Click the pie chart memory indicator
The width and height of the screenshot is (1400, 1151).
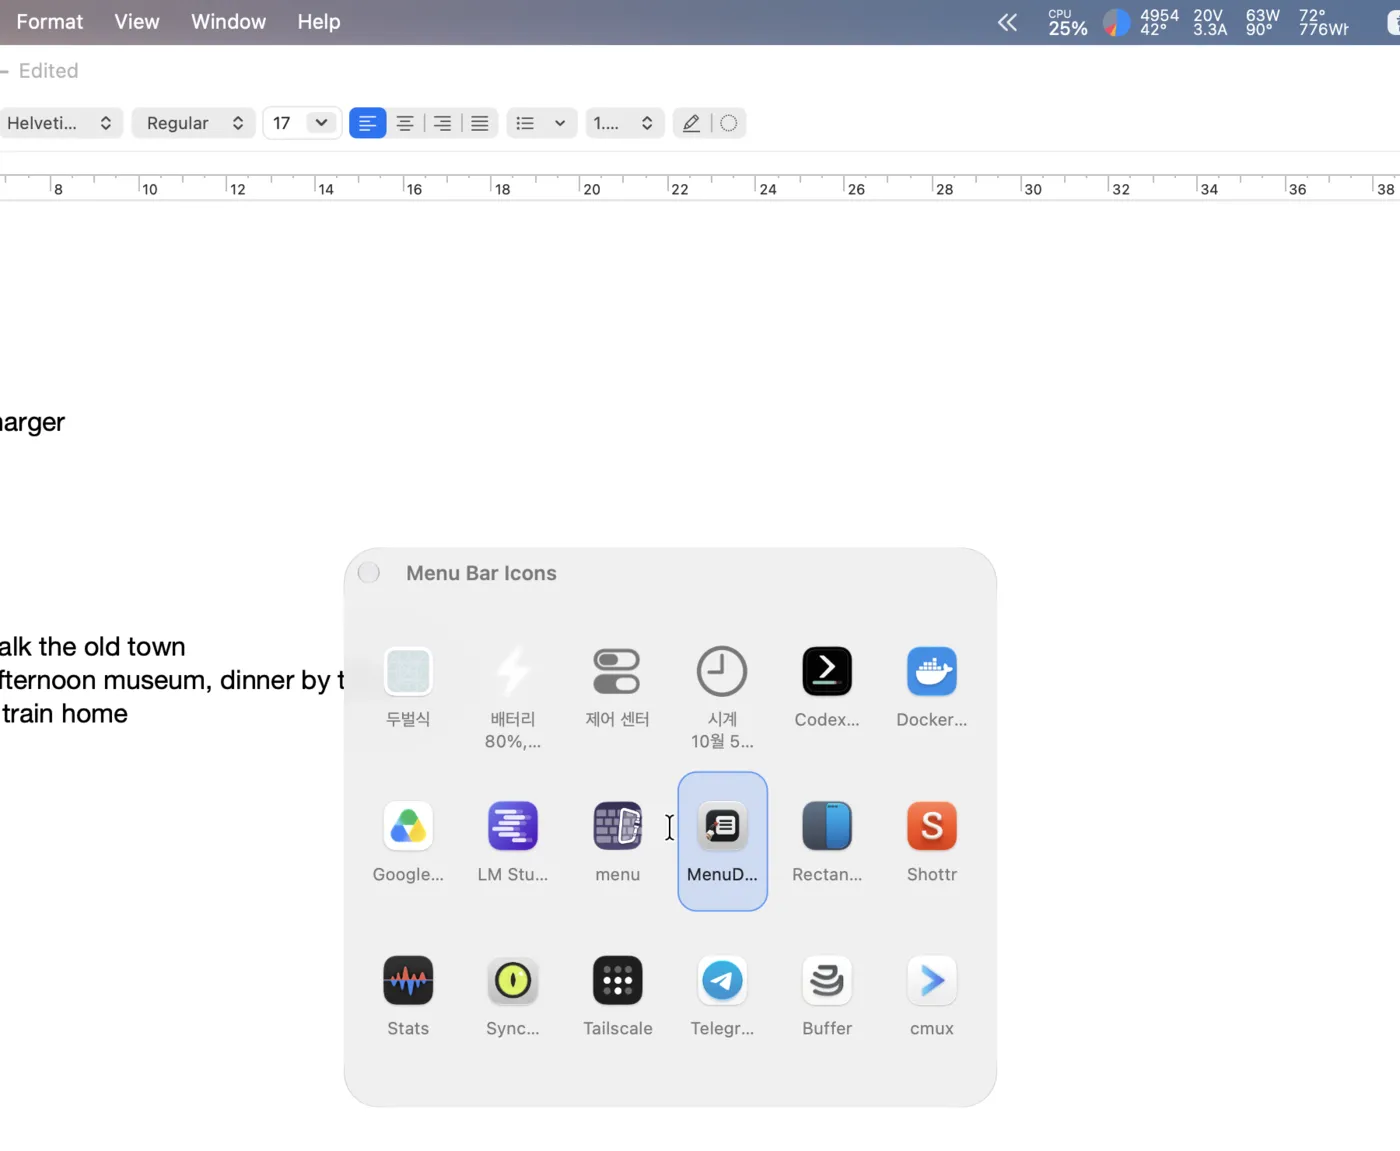tap(1116, 22)
